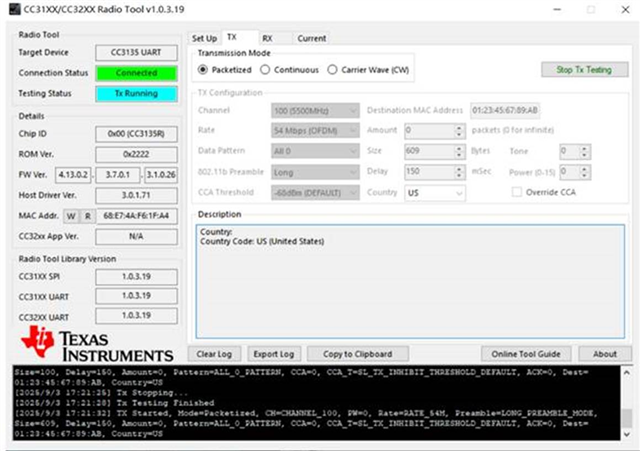
Task: Click the Clear Log button
Action: click(214, 354)
